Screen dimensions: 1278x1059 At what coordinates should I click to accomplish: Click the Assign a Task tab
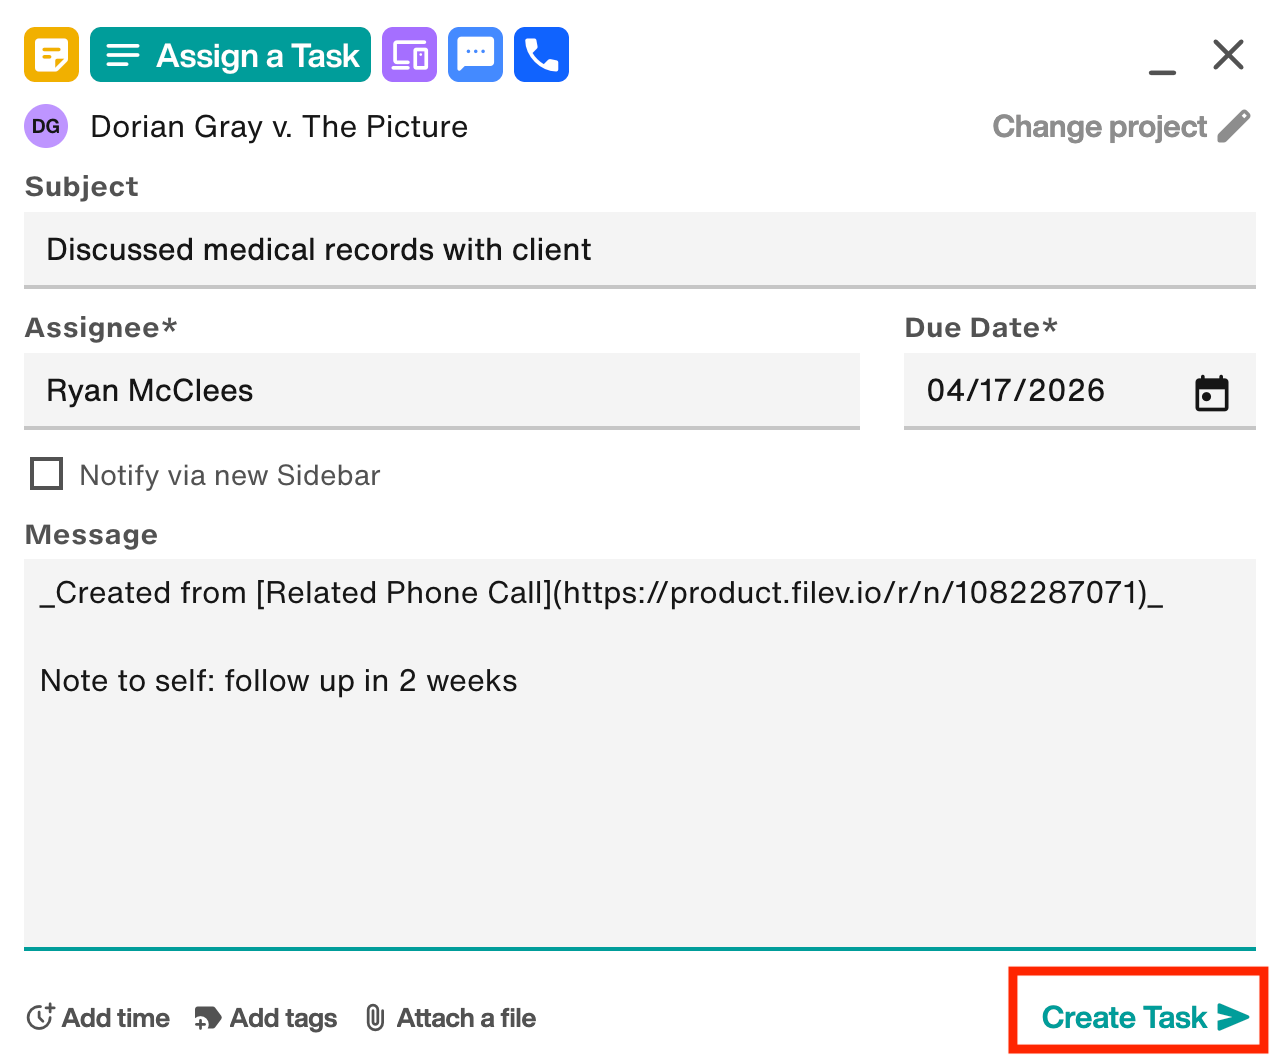click(230, 55)
